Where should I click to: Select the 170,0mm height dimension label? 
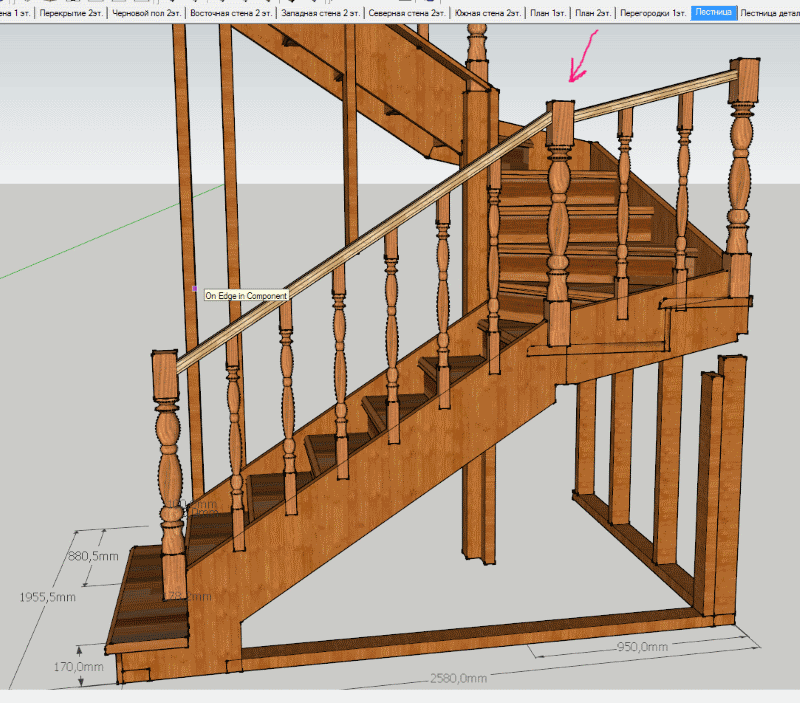(77, 667)
